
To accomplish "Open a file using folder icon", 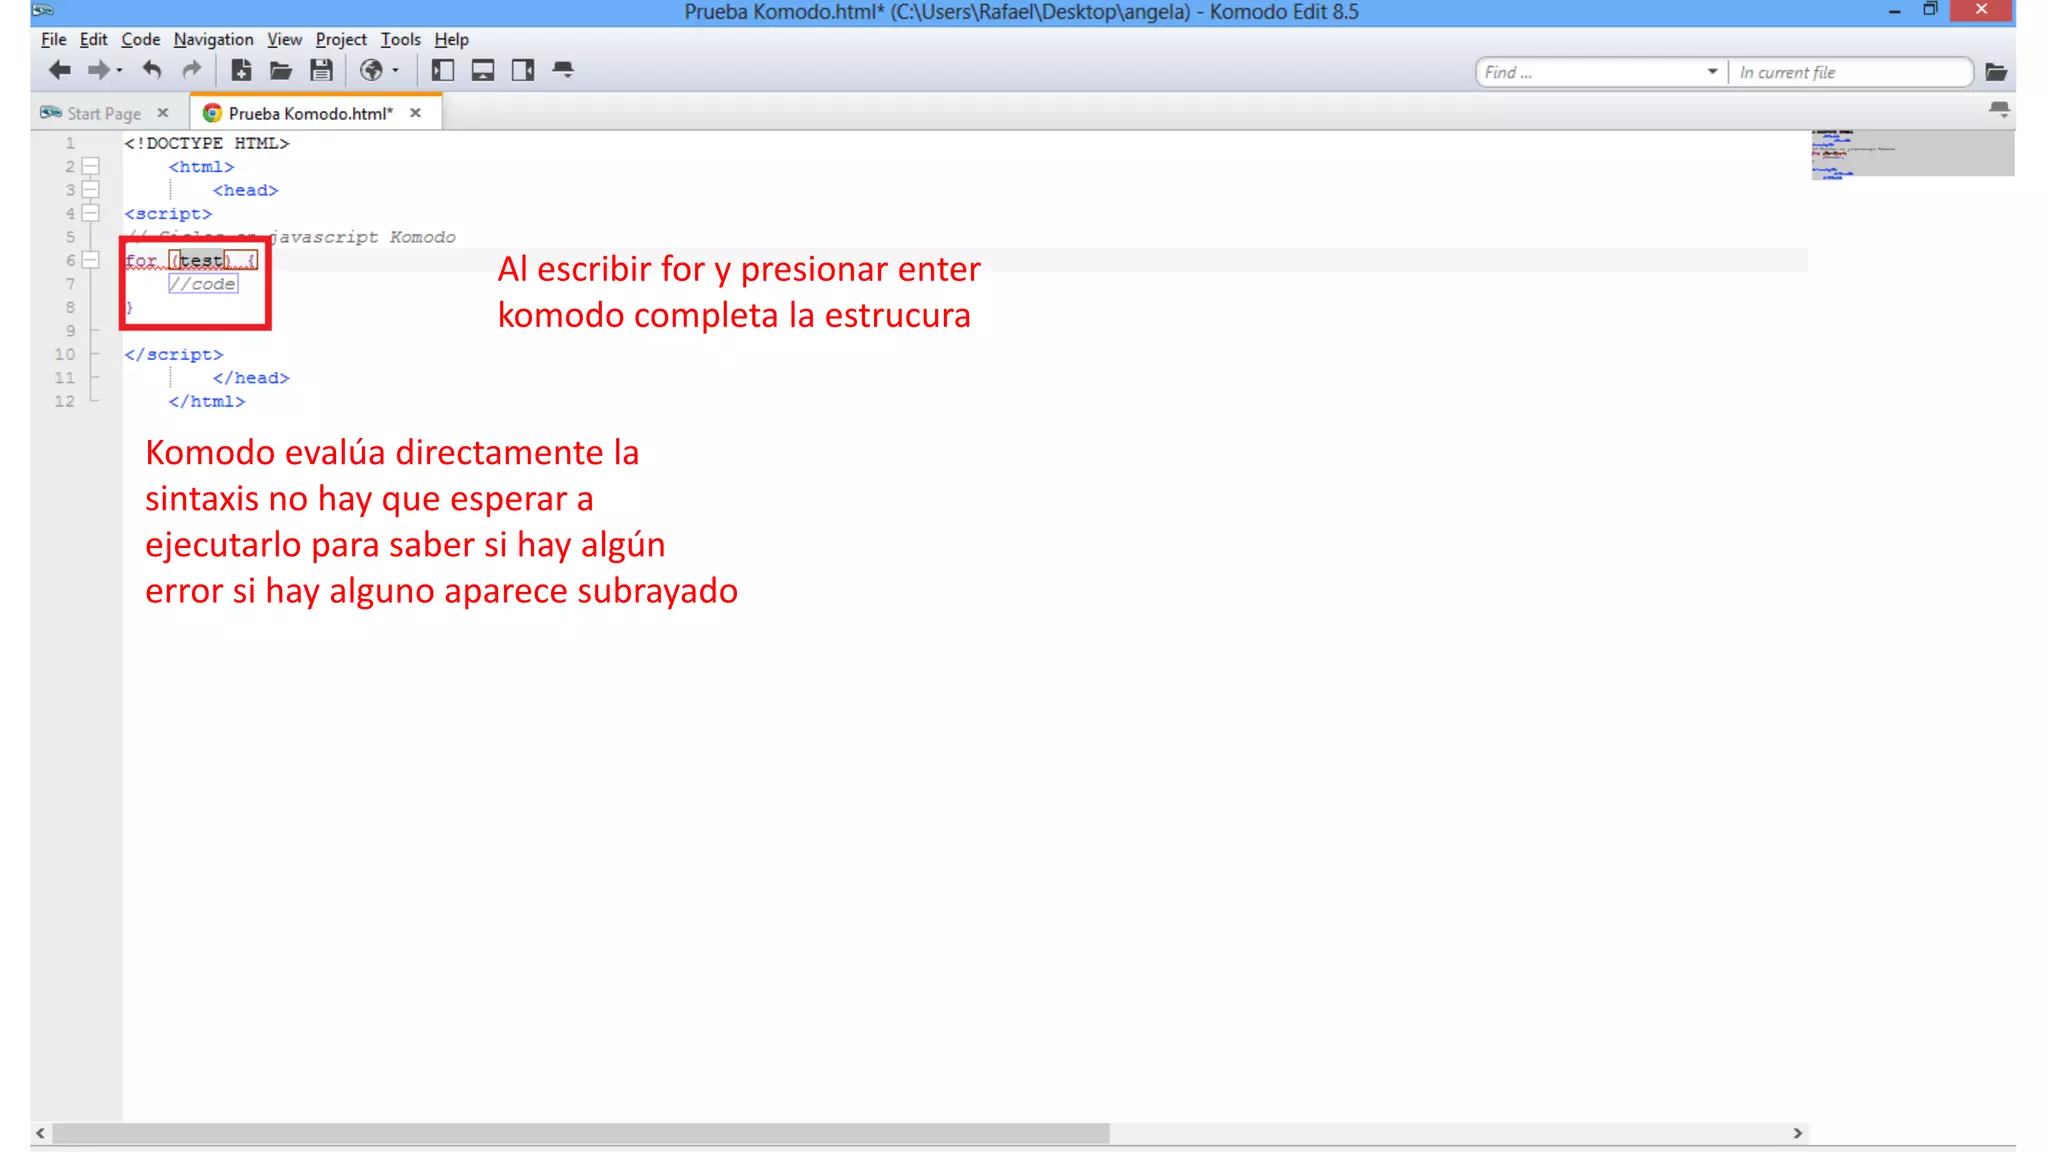I will (281, 70).
